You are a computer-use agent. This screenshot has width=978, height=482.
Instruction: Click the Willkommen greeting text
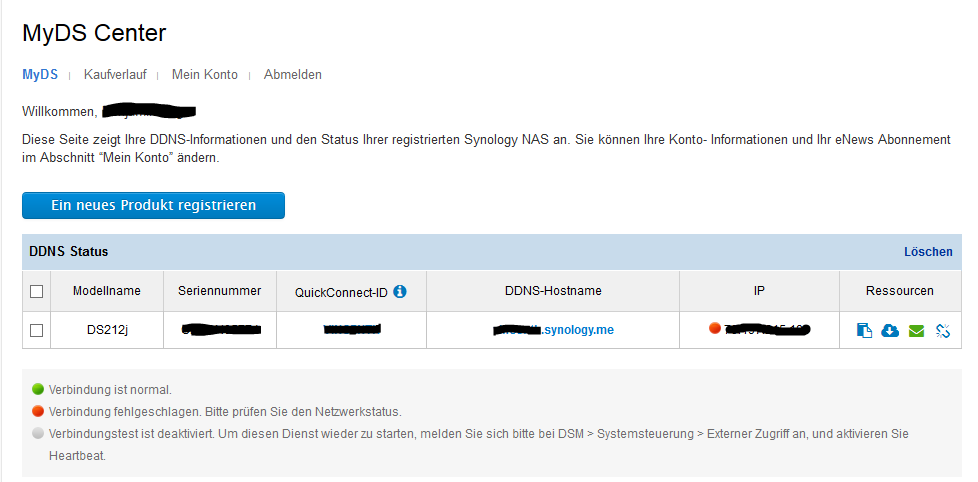60,112
